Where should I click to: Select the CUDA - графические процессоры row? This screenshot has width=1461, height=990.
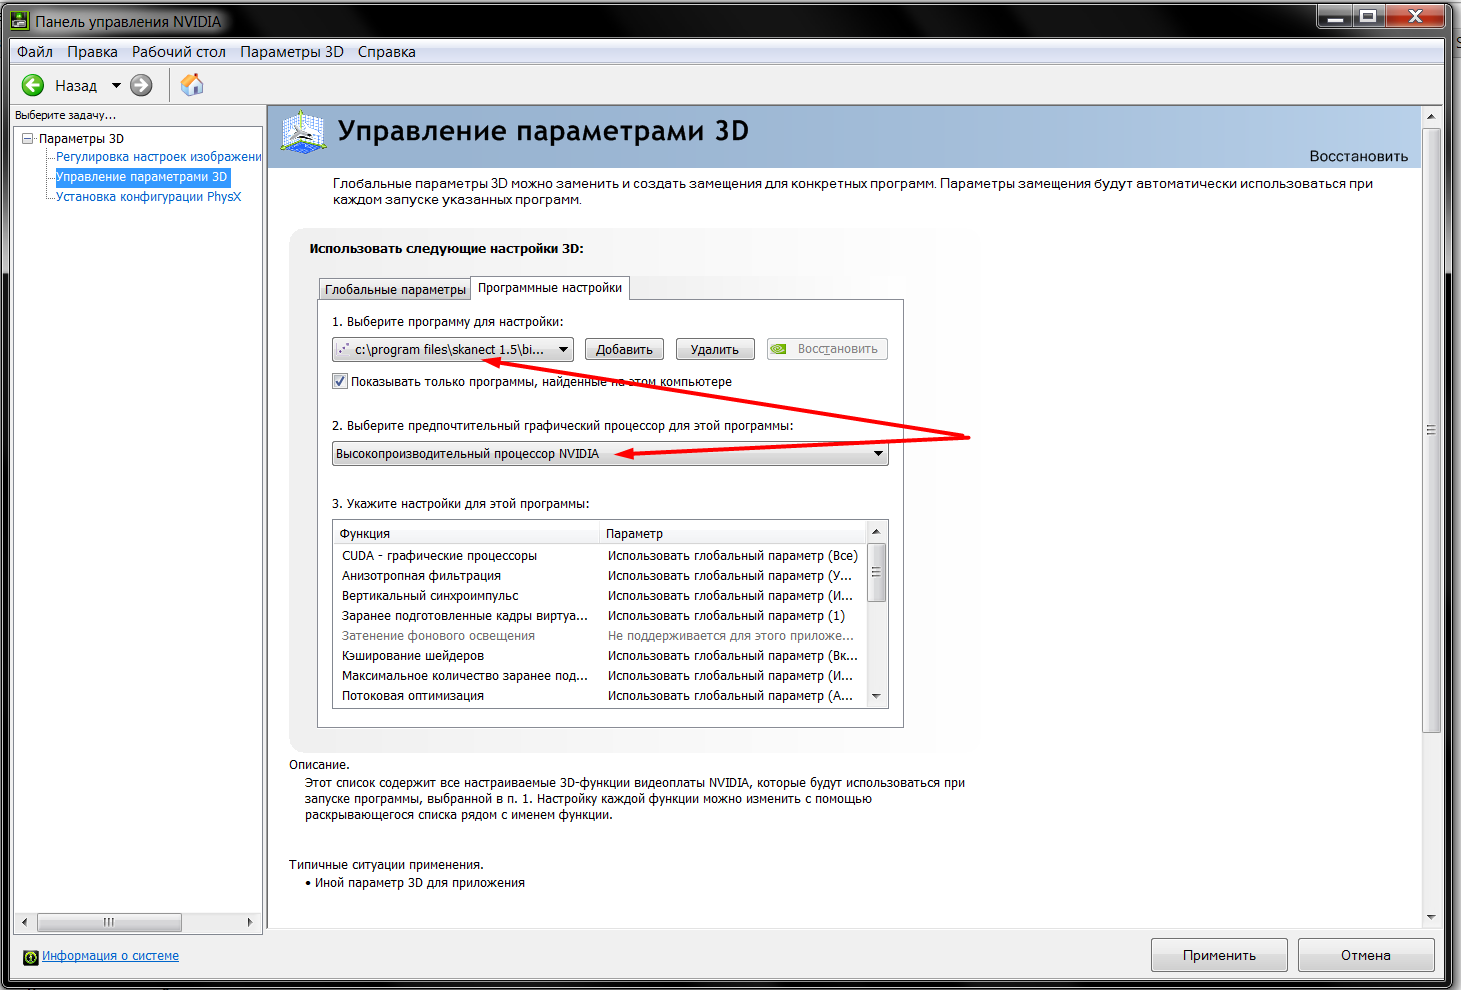pyautogui.click(x=600, y=556)
